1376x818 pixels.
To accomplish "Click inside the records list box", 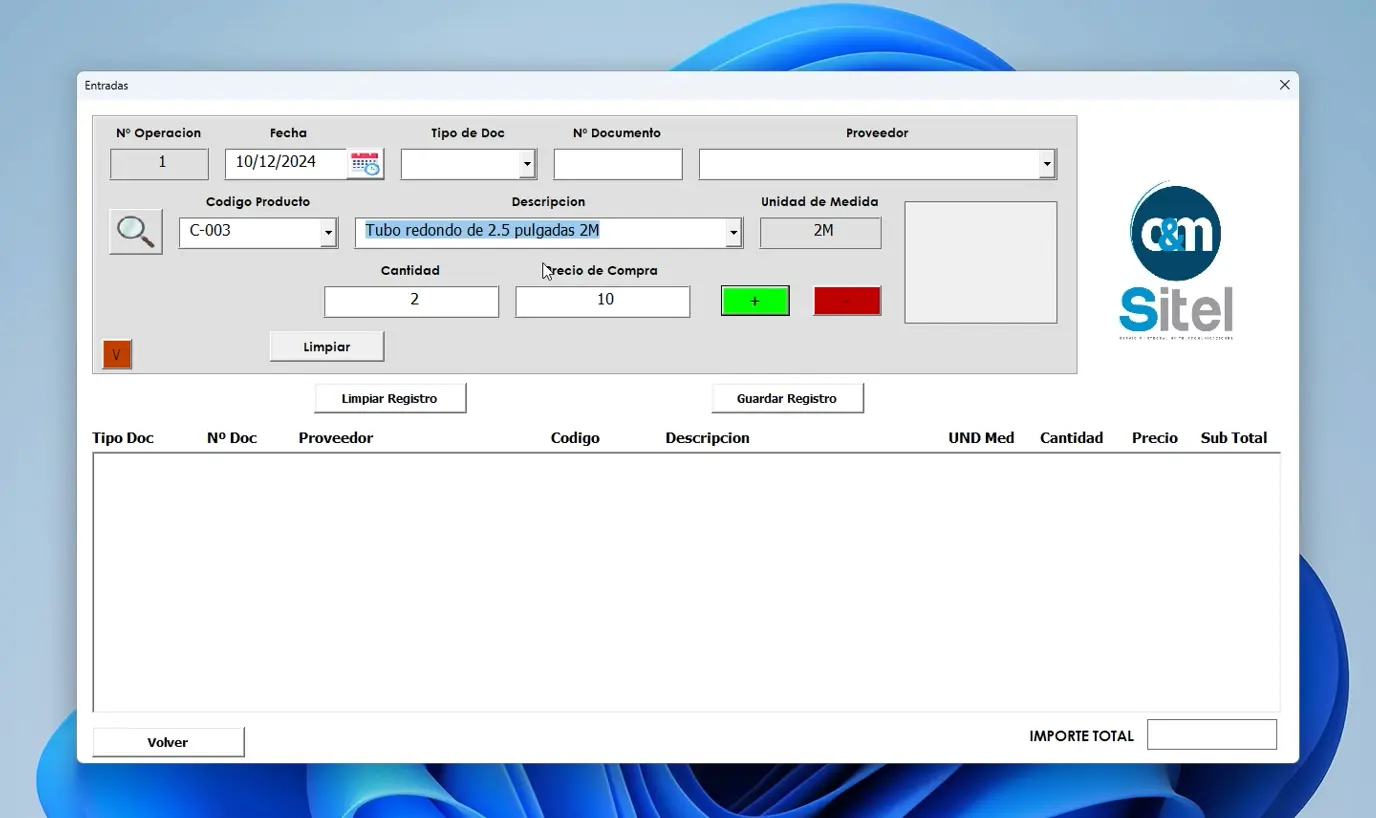I will [686, 582].
